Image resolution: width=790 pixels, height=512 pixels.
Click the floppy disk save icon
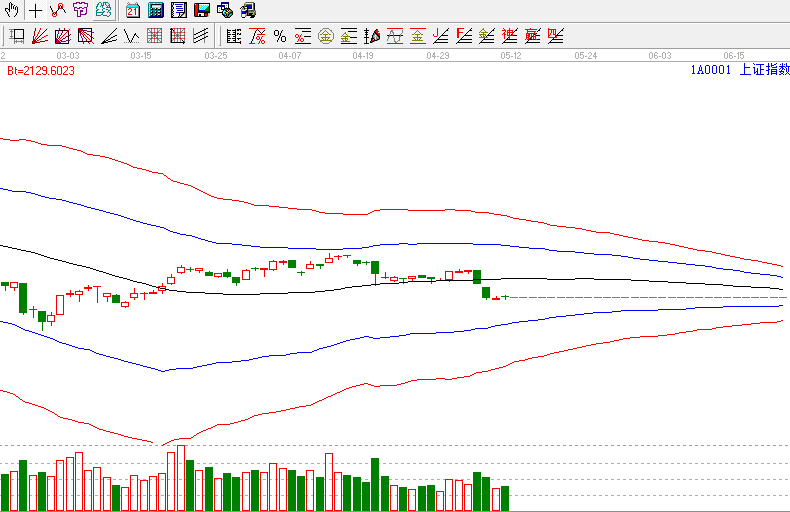[201, 11]
